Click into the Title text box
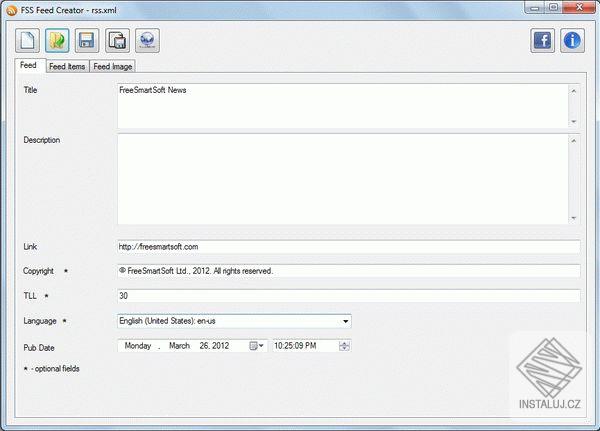The image size is (600, 431). pos(343,106)
